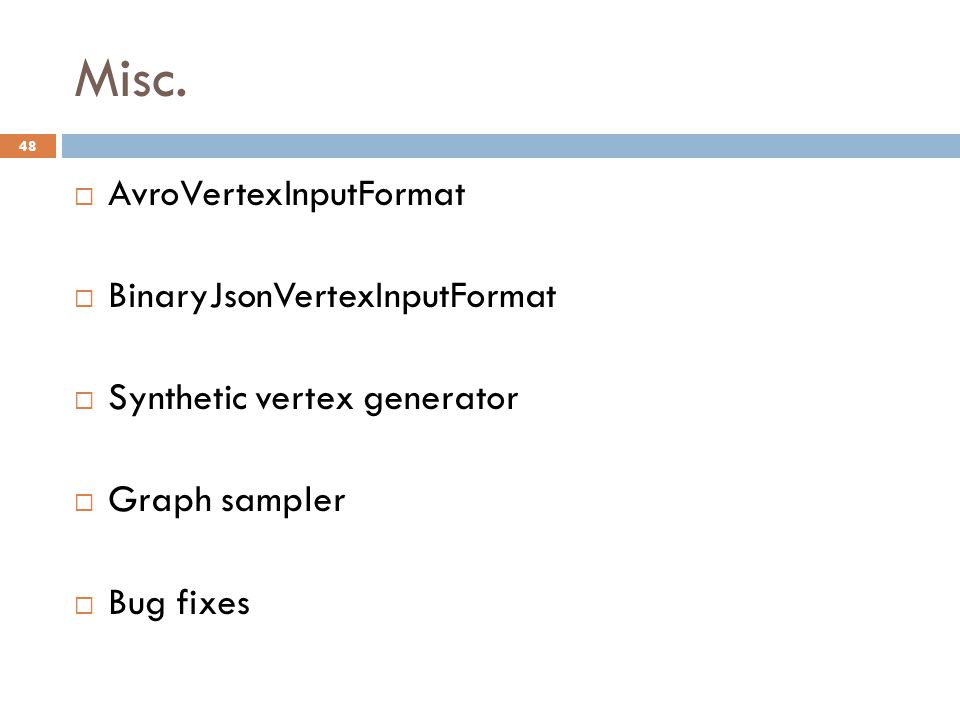Click the Bug fixes line
Image resolution: width=960 pixels, height=720 pixels.
179,603
